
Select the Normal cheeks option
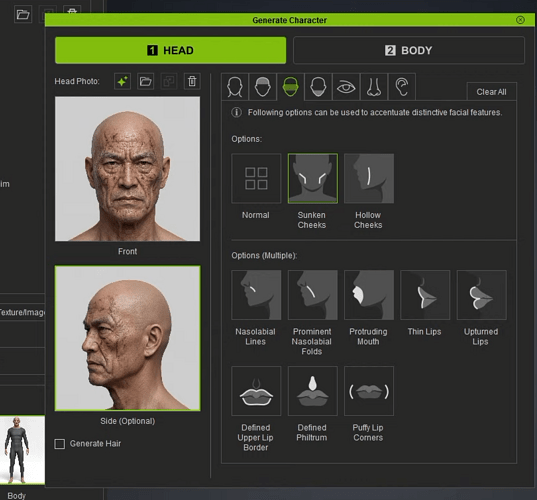click(x=256, y=178)
